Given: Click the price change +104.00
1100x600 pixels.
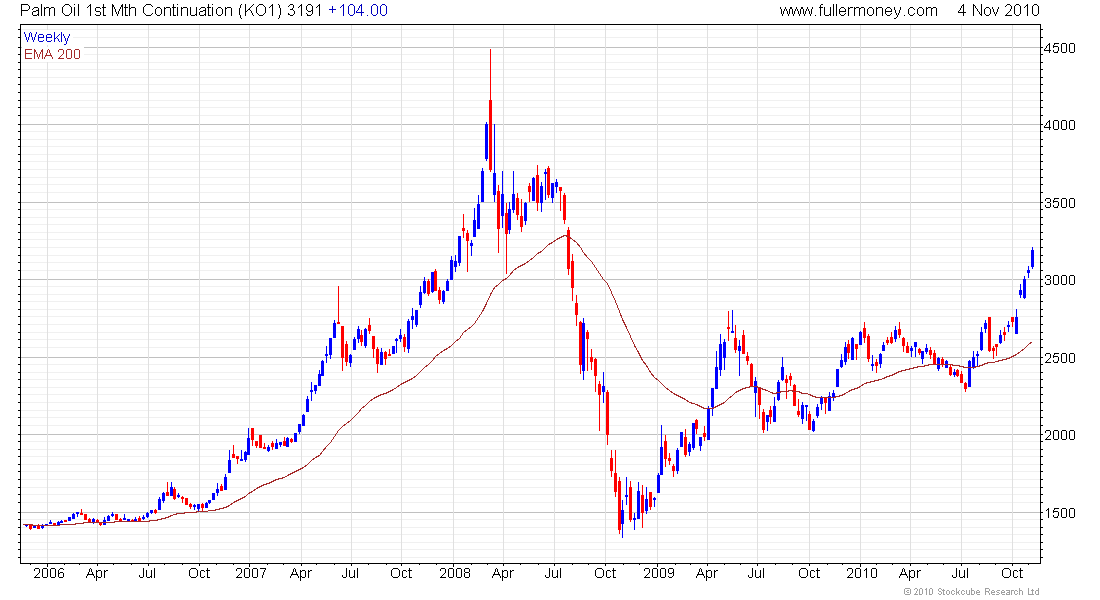Looking at the screenshot, I should pyautogui.click(x=358, y=11).
